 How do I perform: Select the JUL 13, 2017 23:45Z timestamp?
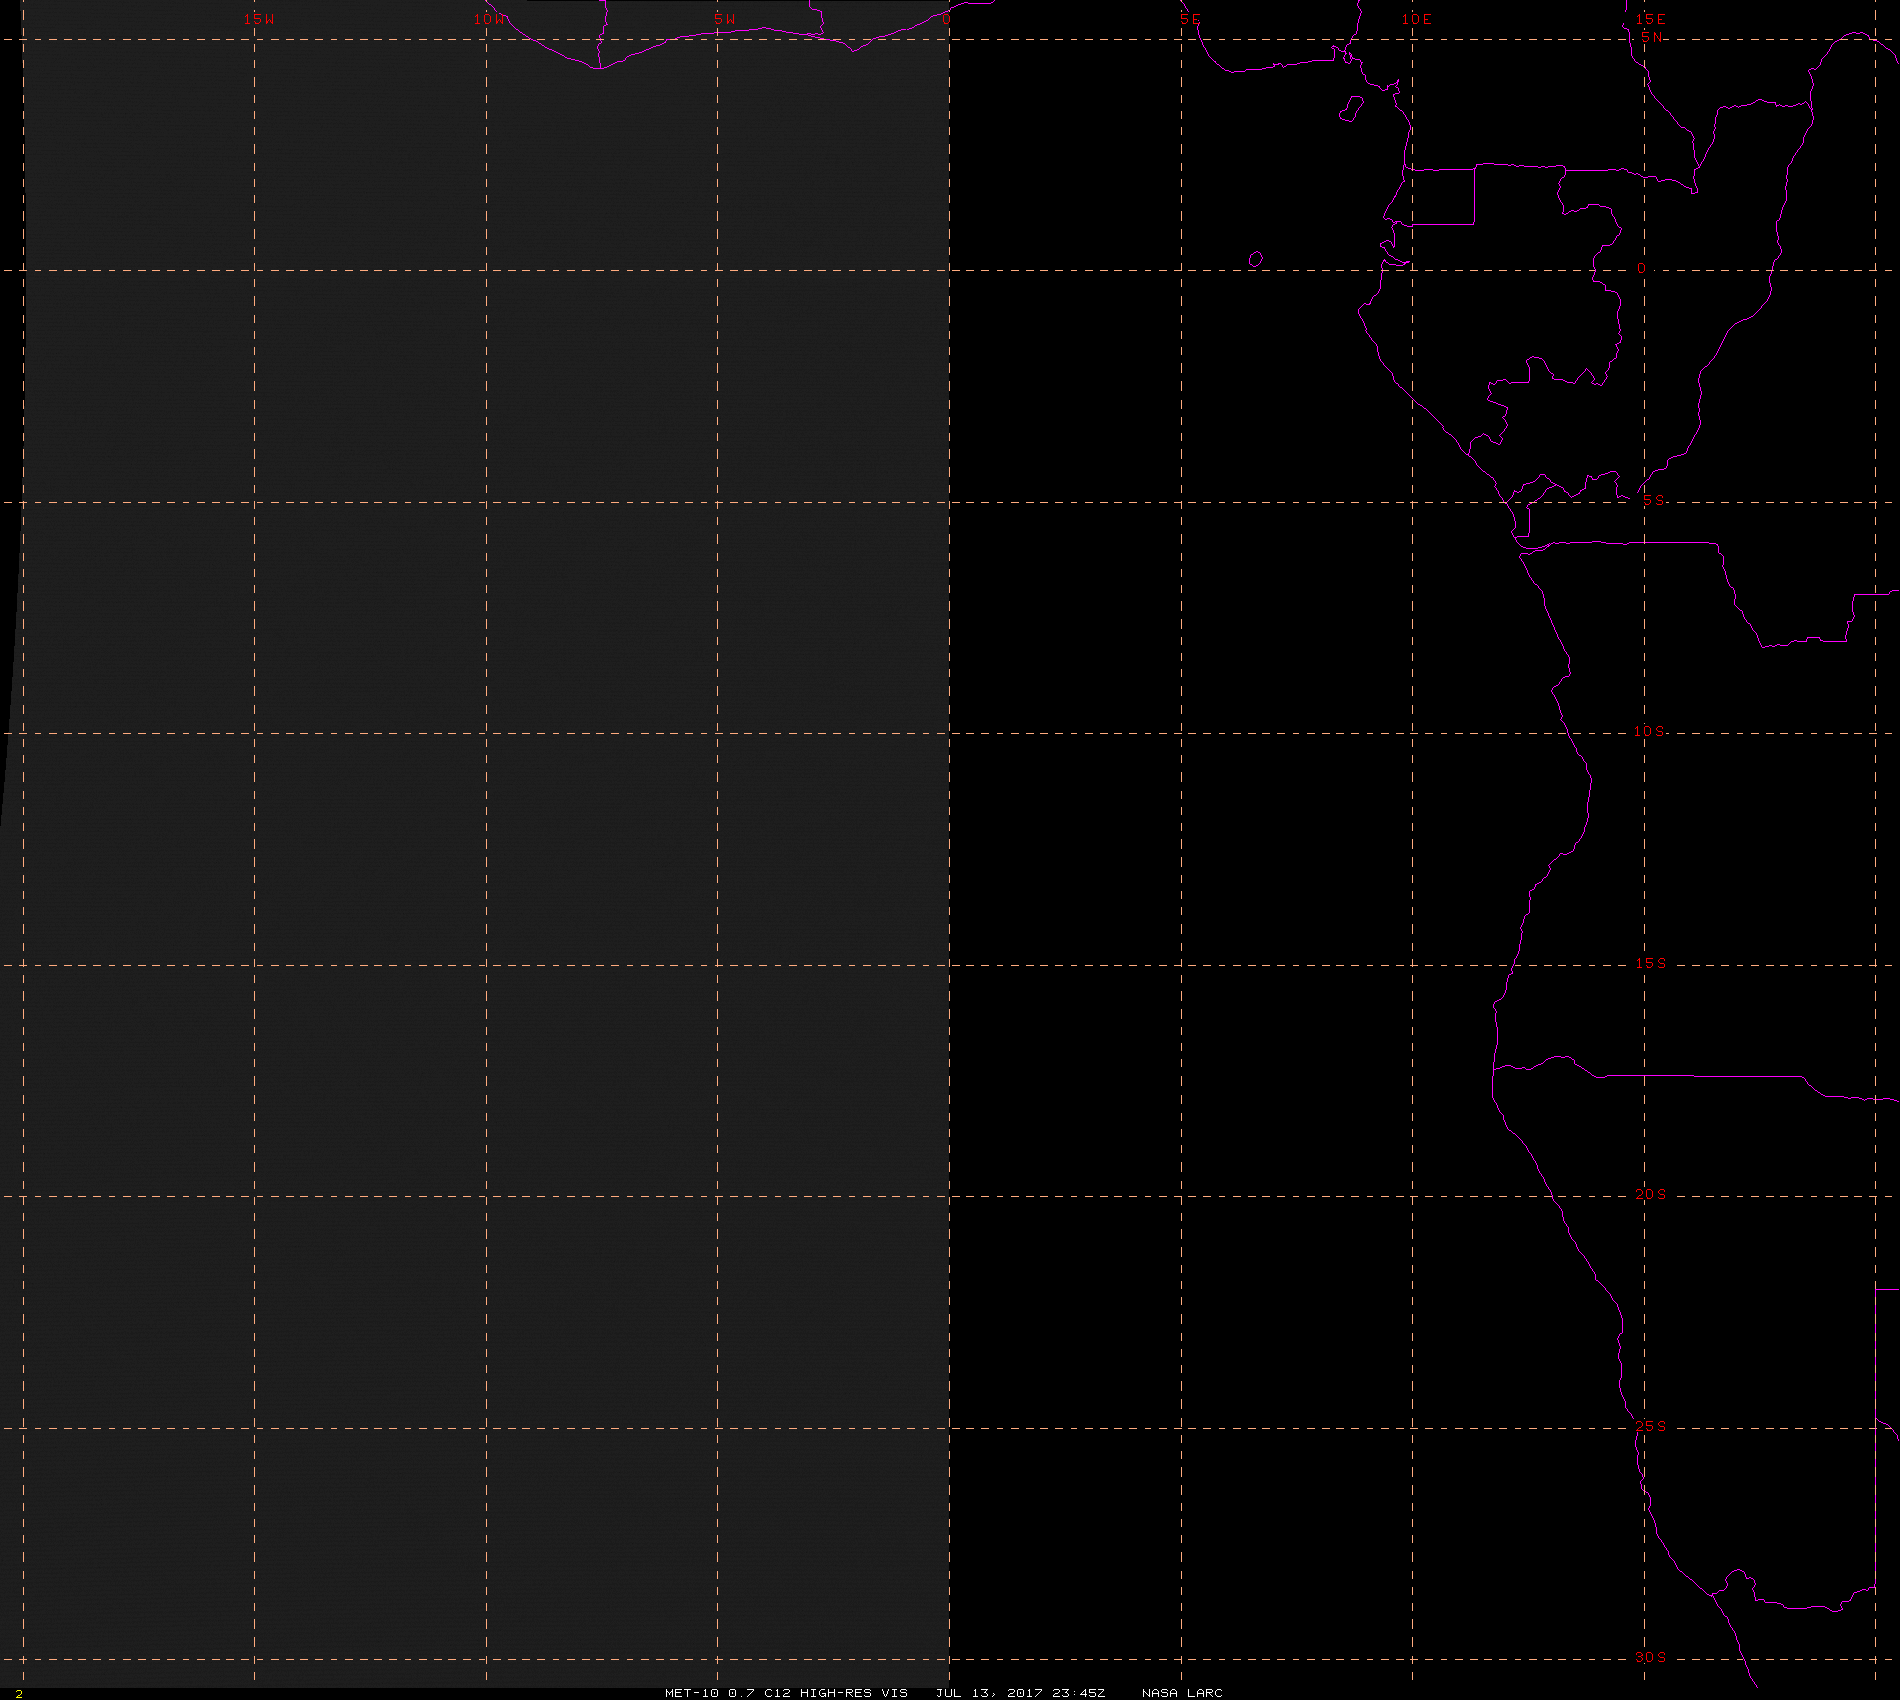(x=1020, y=1692)
